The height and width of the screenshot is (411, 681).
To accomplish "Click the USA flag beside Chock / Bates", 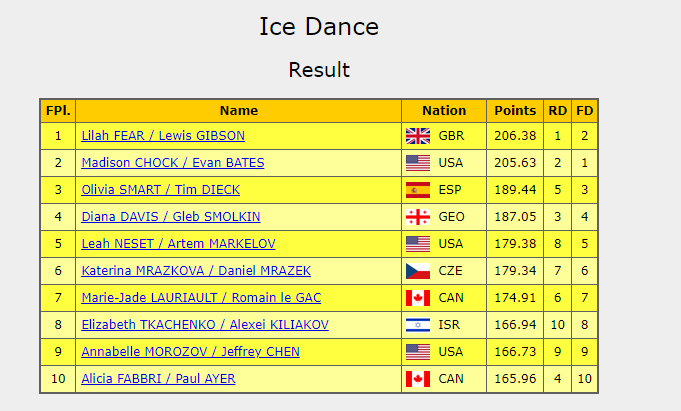I will [417, 163].
